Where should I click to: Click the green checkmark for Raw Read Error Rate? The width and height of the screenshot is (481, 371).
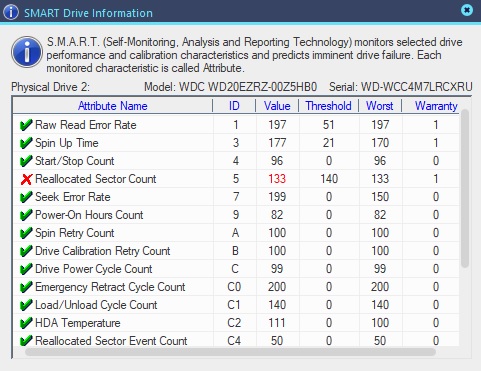(26, 125)
